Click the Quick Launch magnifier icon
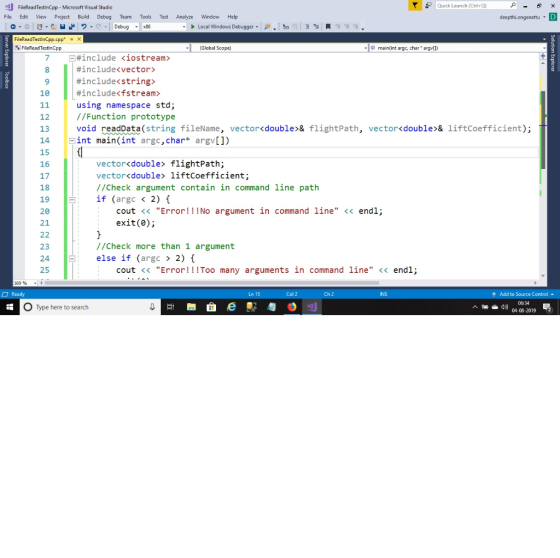This screenshot has width=560, height=558. [513, 5]
